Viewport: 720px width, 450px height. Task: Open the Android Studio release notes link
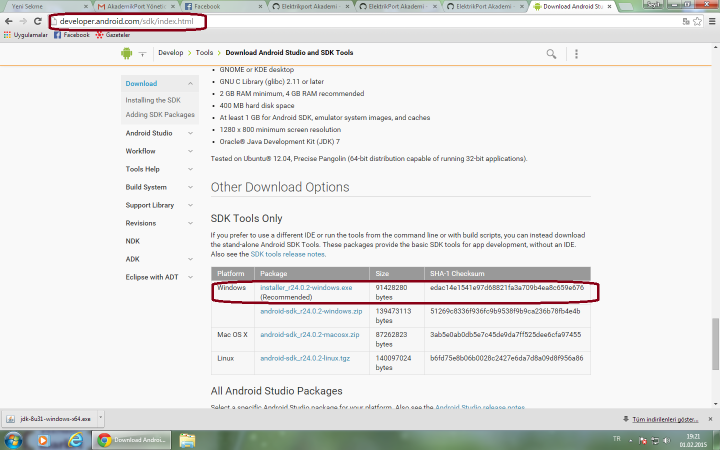click(x=479, y=407)
